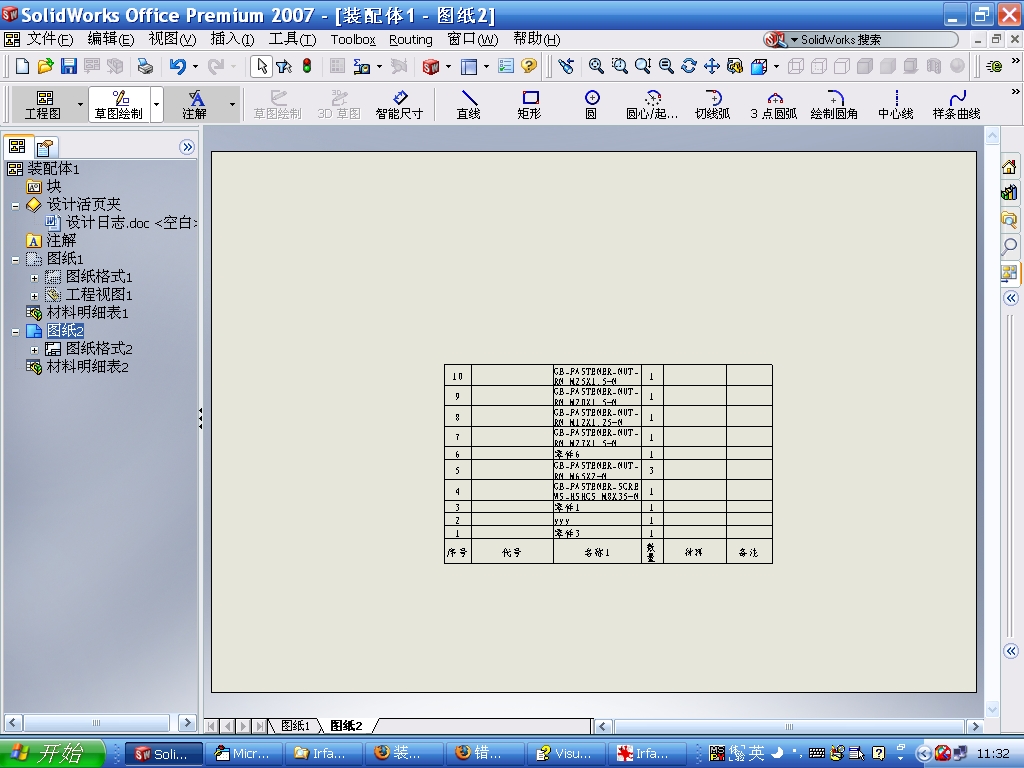
Task: Select the Spline 样条曲线 tool
Action: [956, 104]
